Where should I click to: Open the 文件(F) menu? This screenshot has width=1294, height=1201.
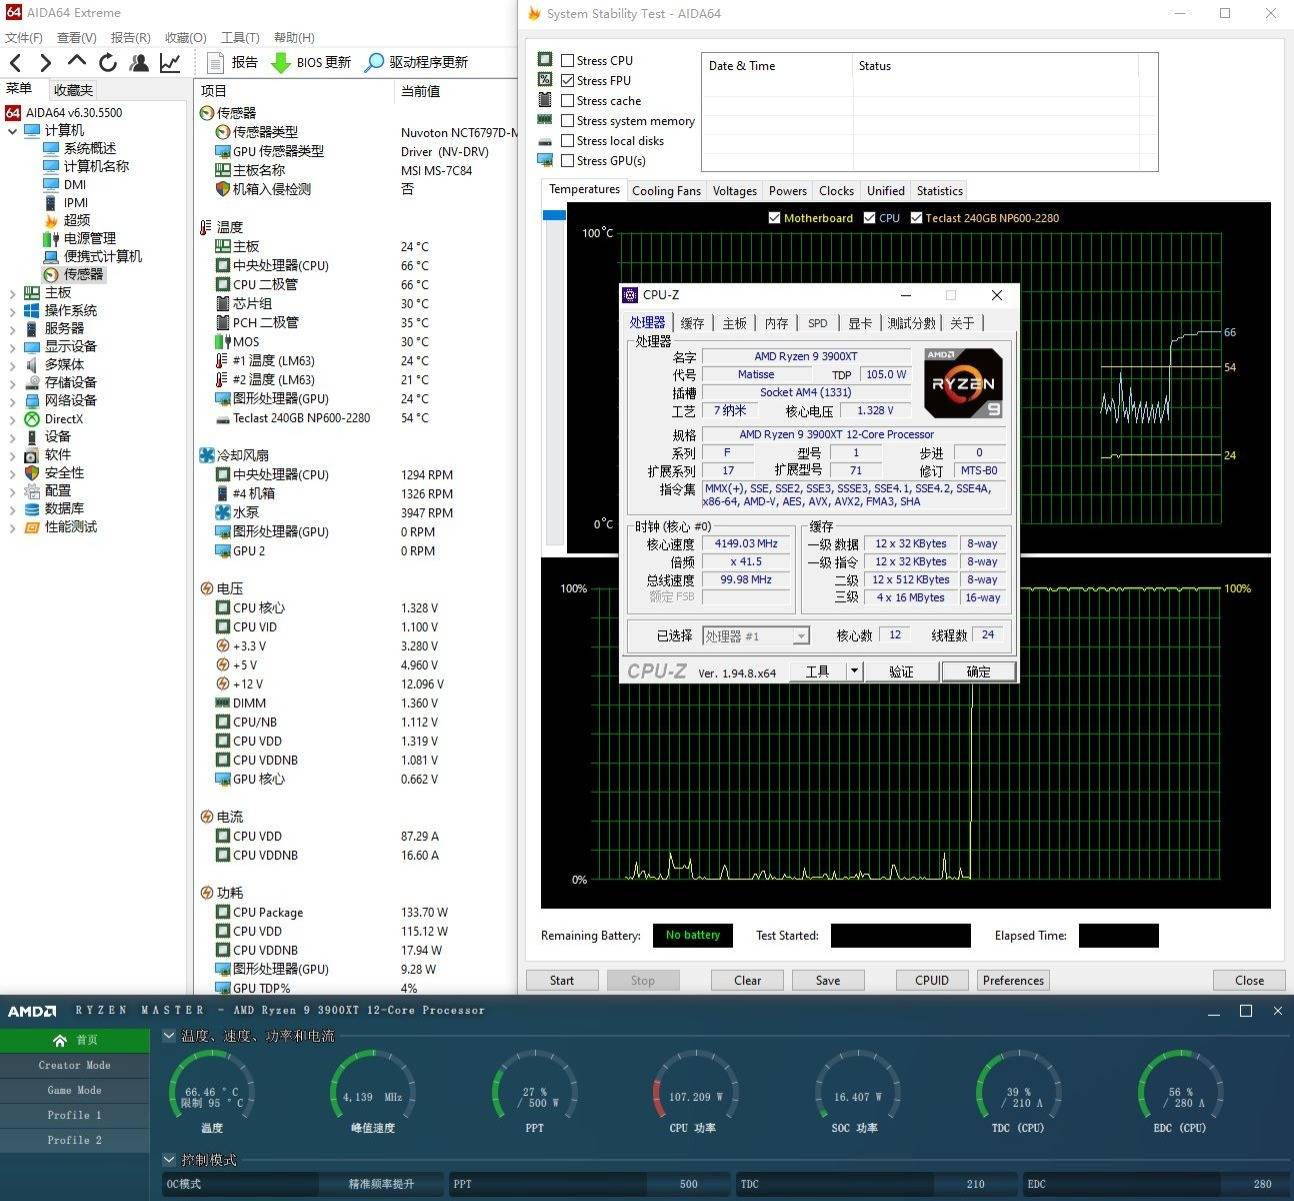pos(23,37)
